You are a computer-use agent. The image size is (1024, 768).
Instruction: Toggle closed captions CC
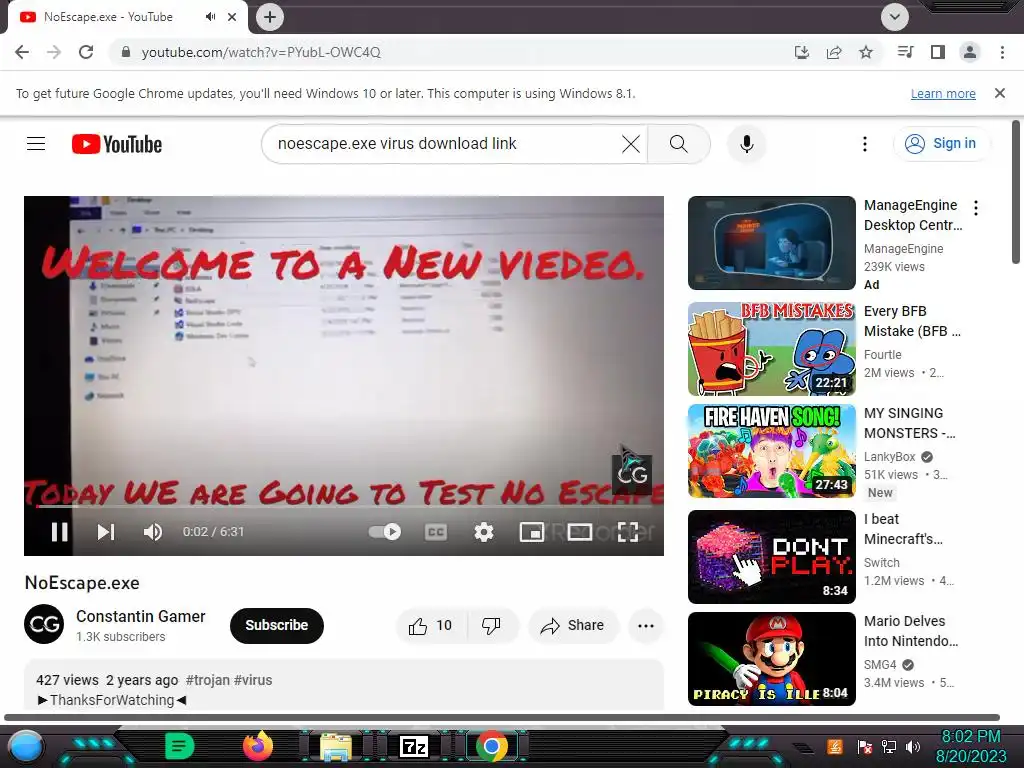pos(436,532)
